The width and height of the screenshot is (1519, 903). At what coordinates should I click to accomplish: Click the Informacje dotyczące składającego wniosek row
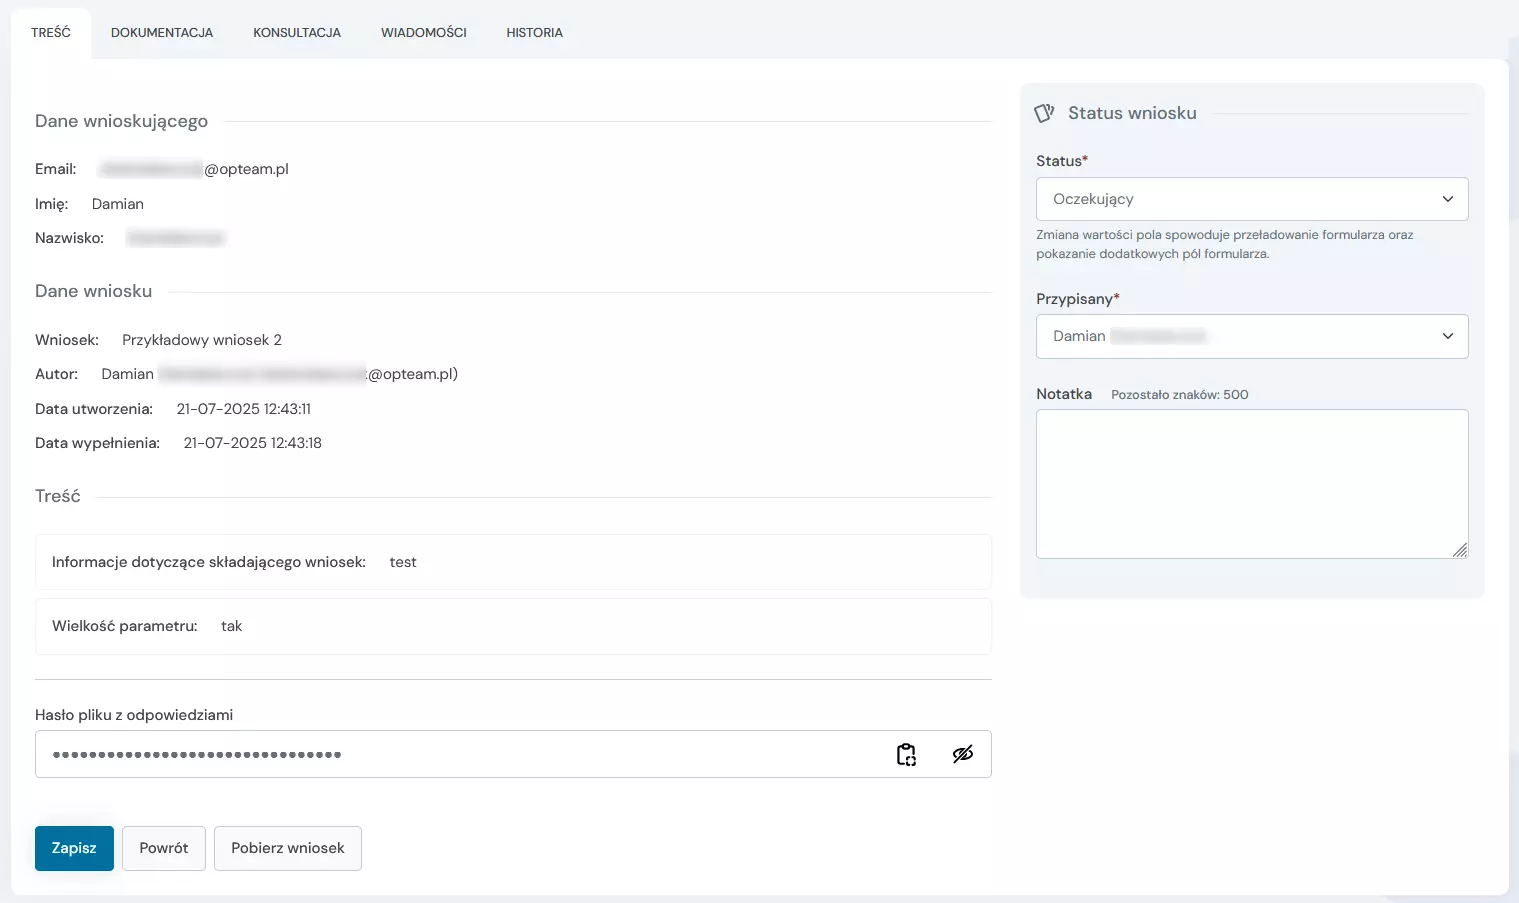(513, 562)
